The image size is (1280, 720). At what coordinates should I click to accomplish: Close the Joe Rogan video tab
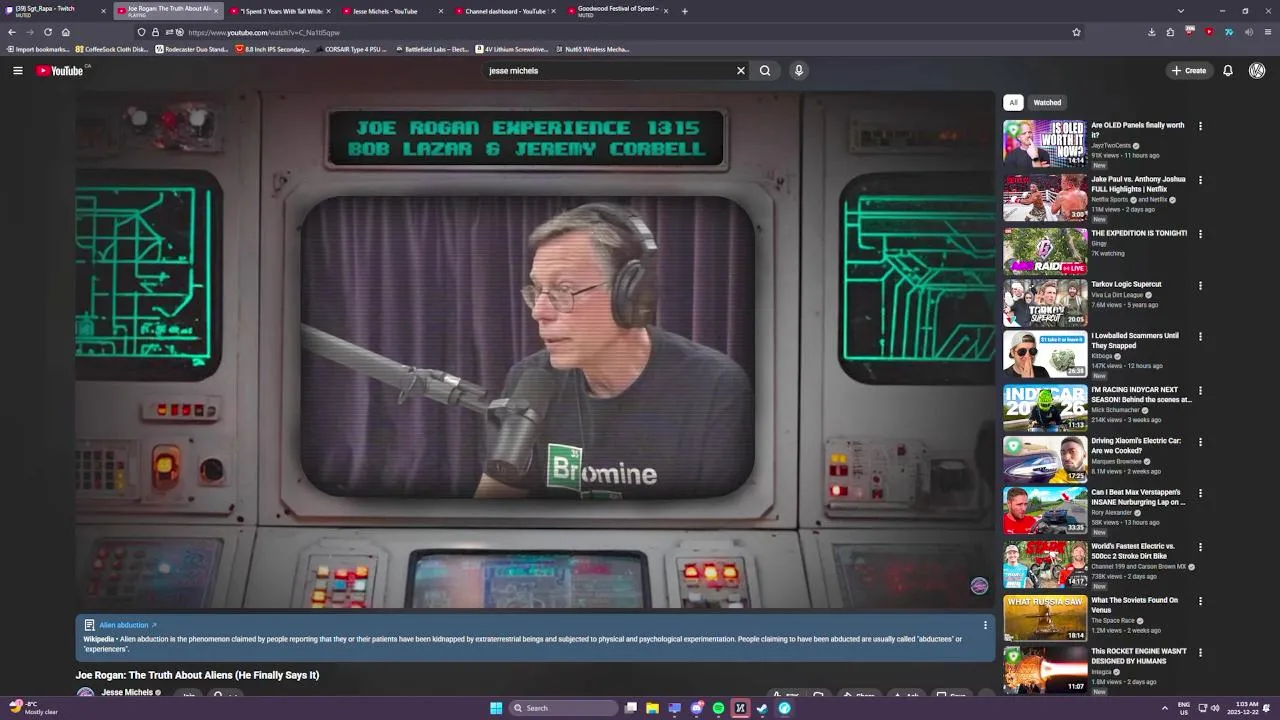(216, 11)
